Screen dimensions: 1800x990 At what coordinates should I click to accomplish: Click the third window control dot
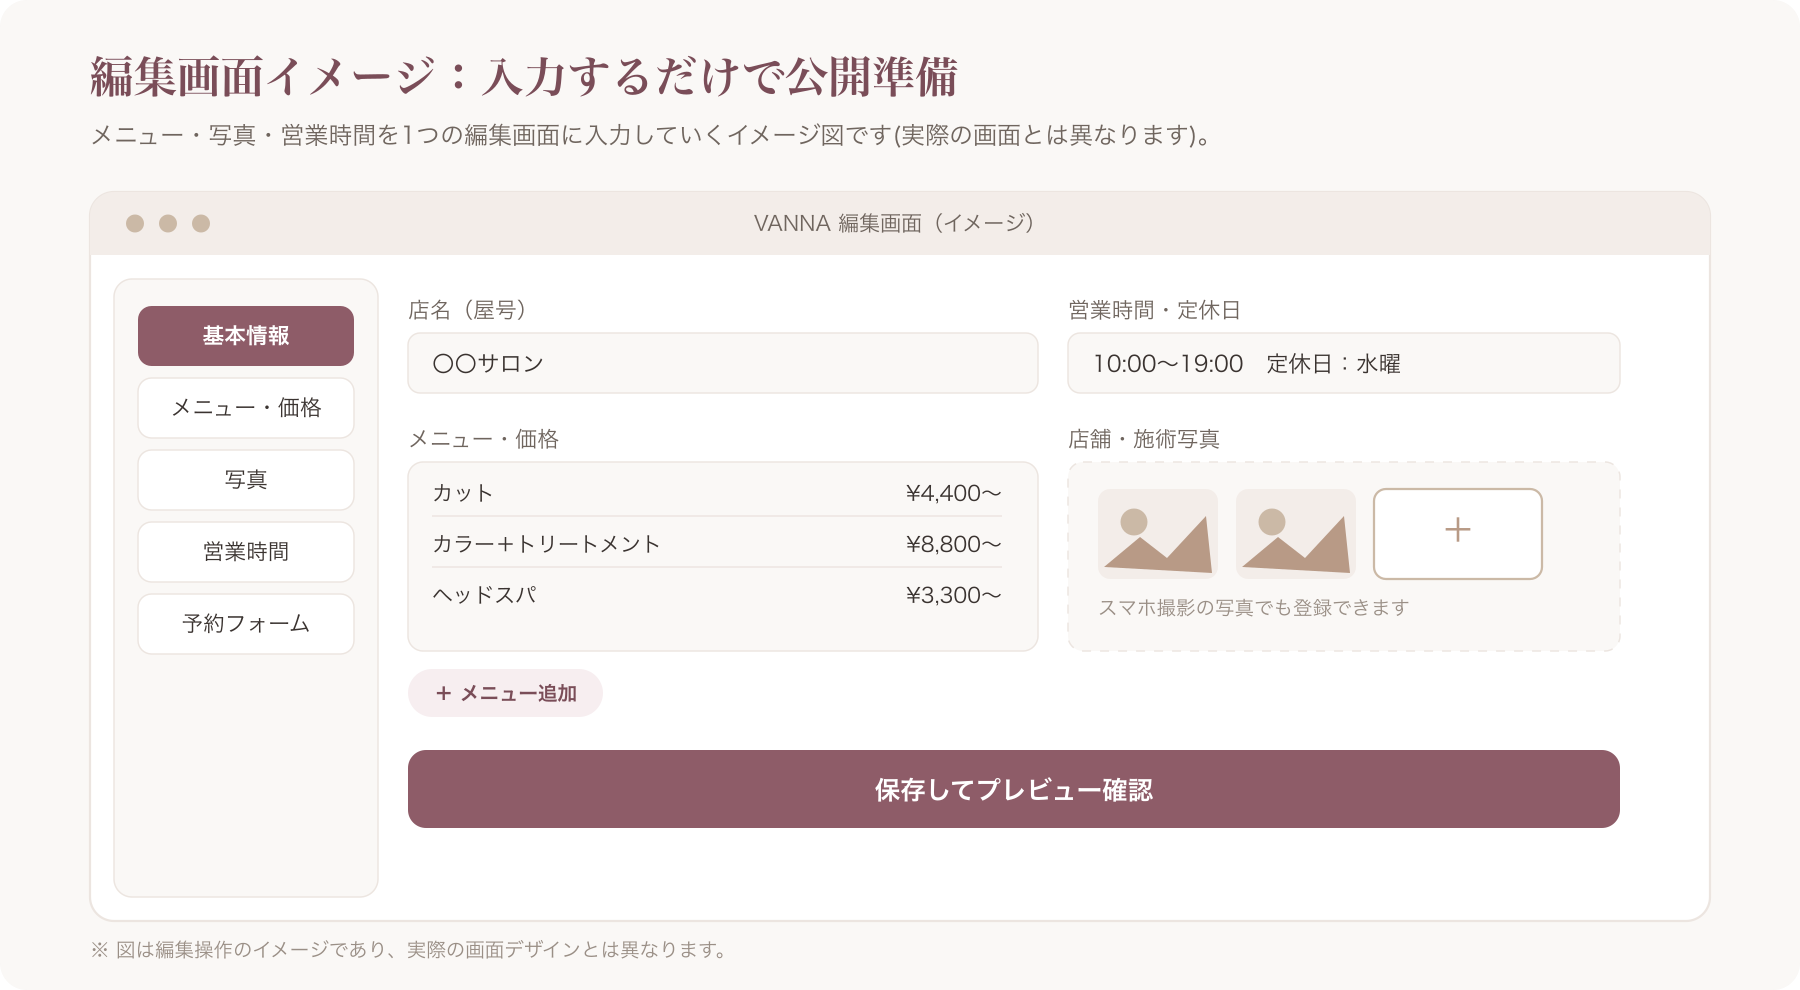(x=201, y=223)
